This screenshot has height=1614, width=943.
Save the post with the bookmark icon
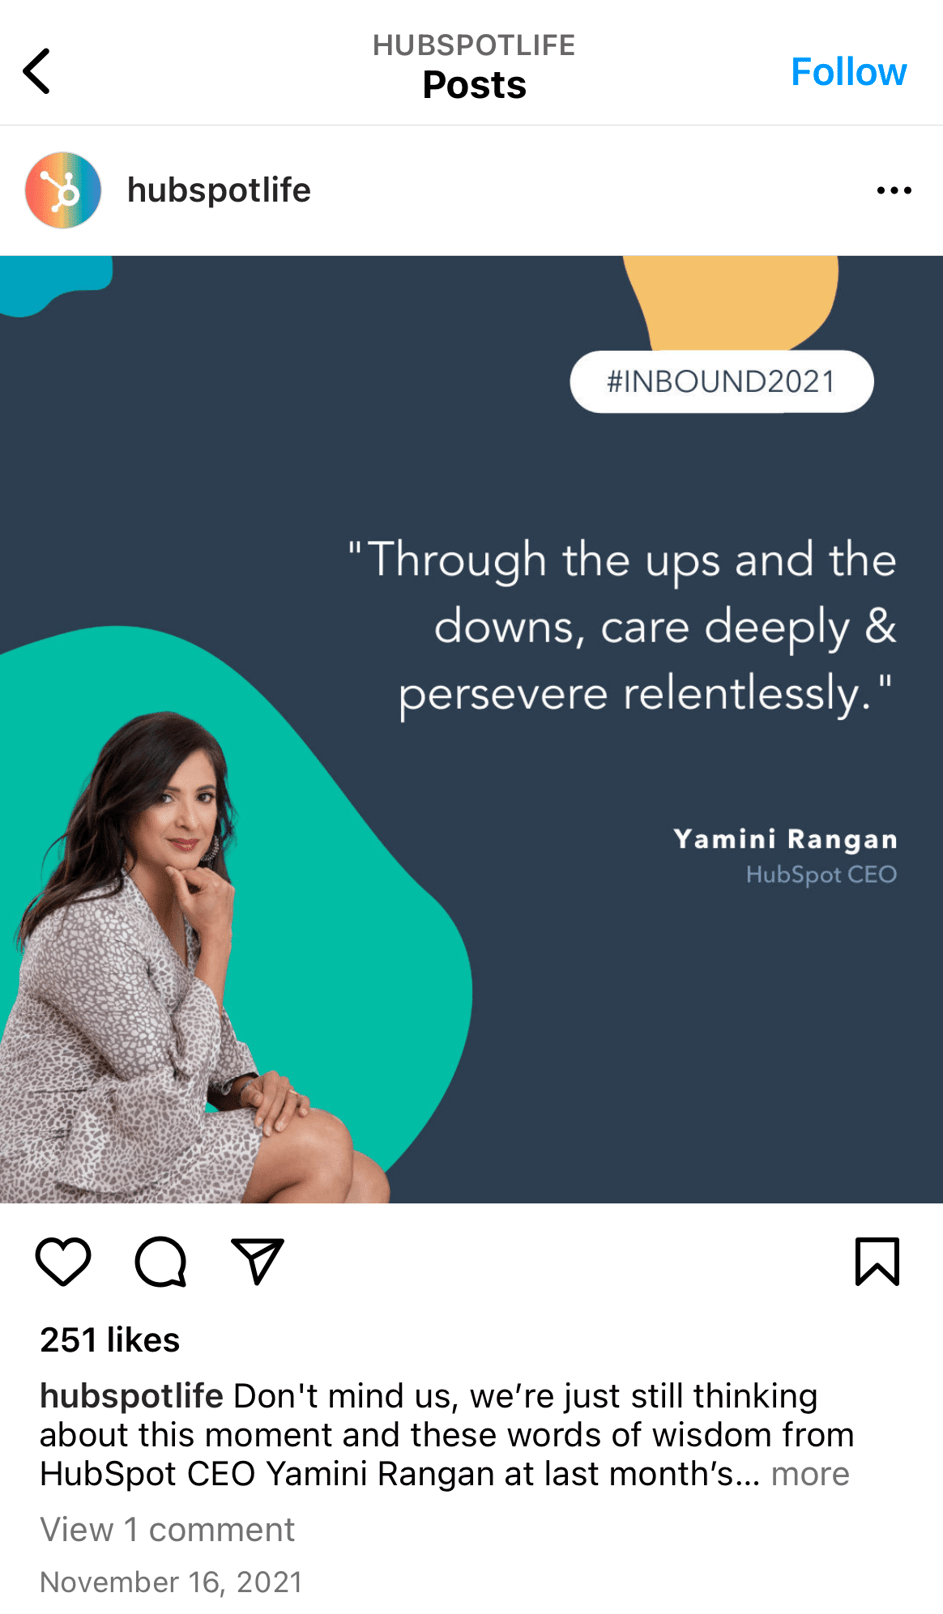point(877,1261)
